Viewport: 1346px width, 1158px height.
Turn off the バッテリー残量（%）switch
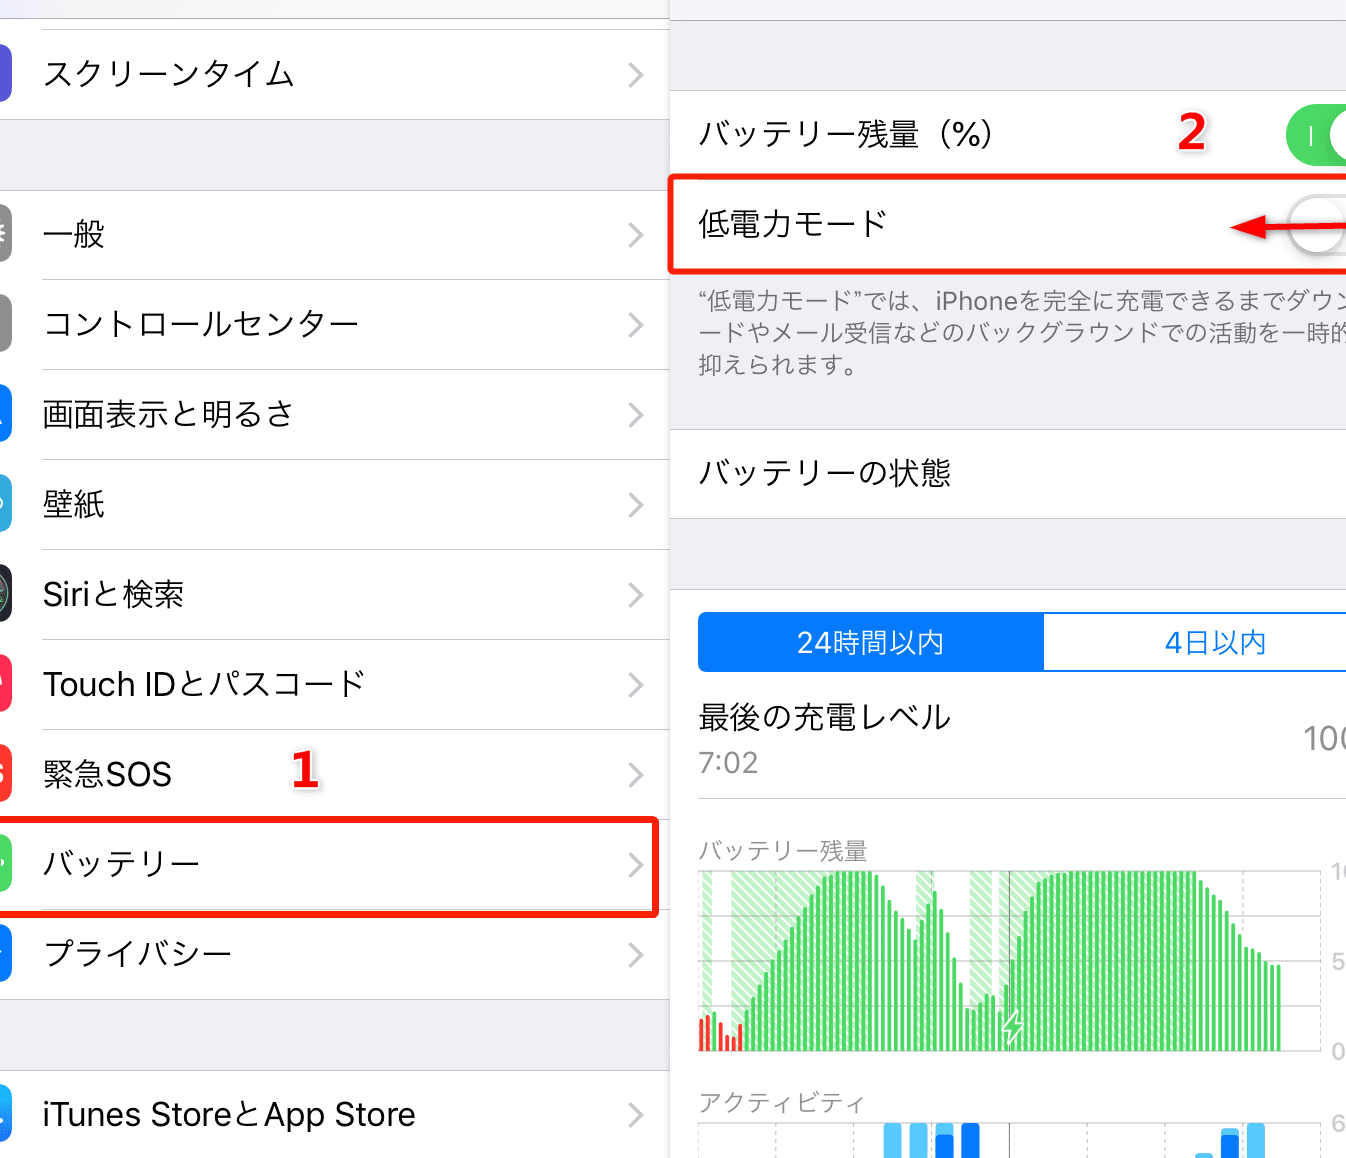(1316, 134)
